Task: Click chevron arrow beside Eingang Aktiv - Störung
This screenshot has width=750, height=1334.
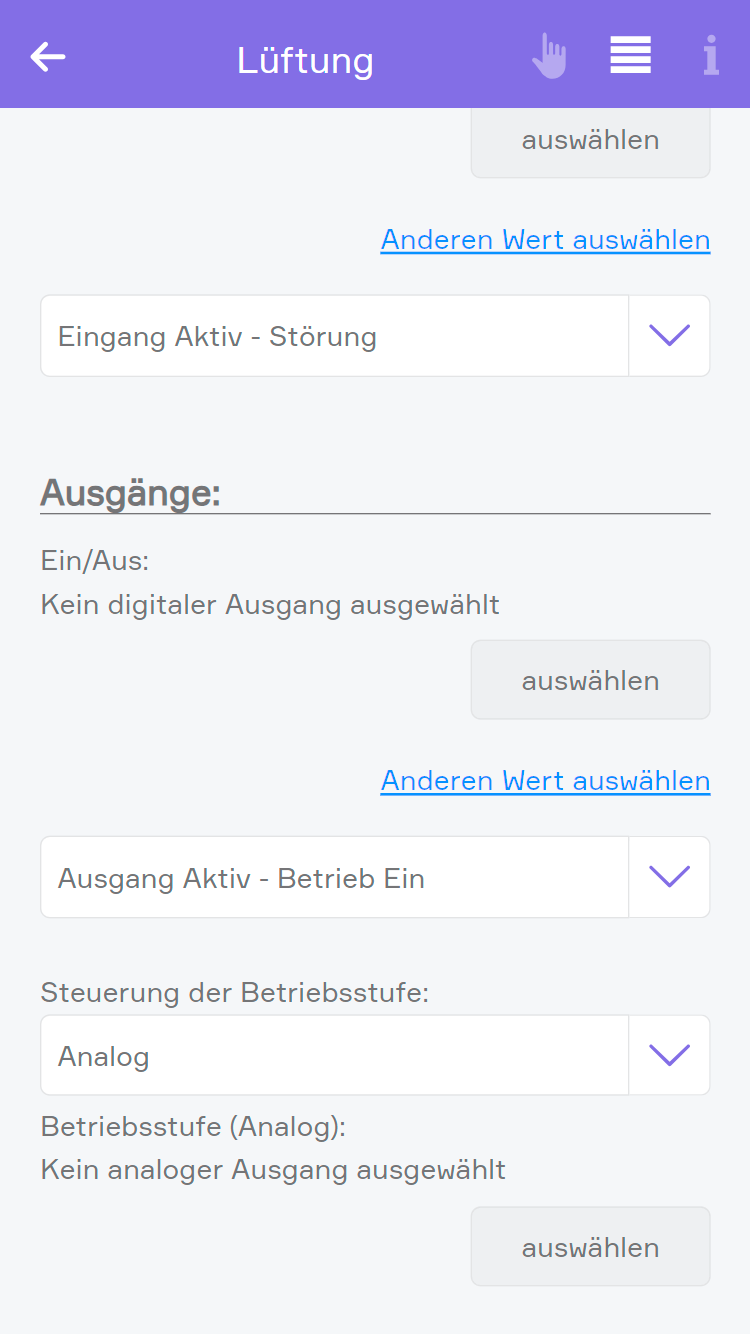Action: [x=669, y=336]
